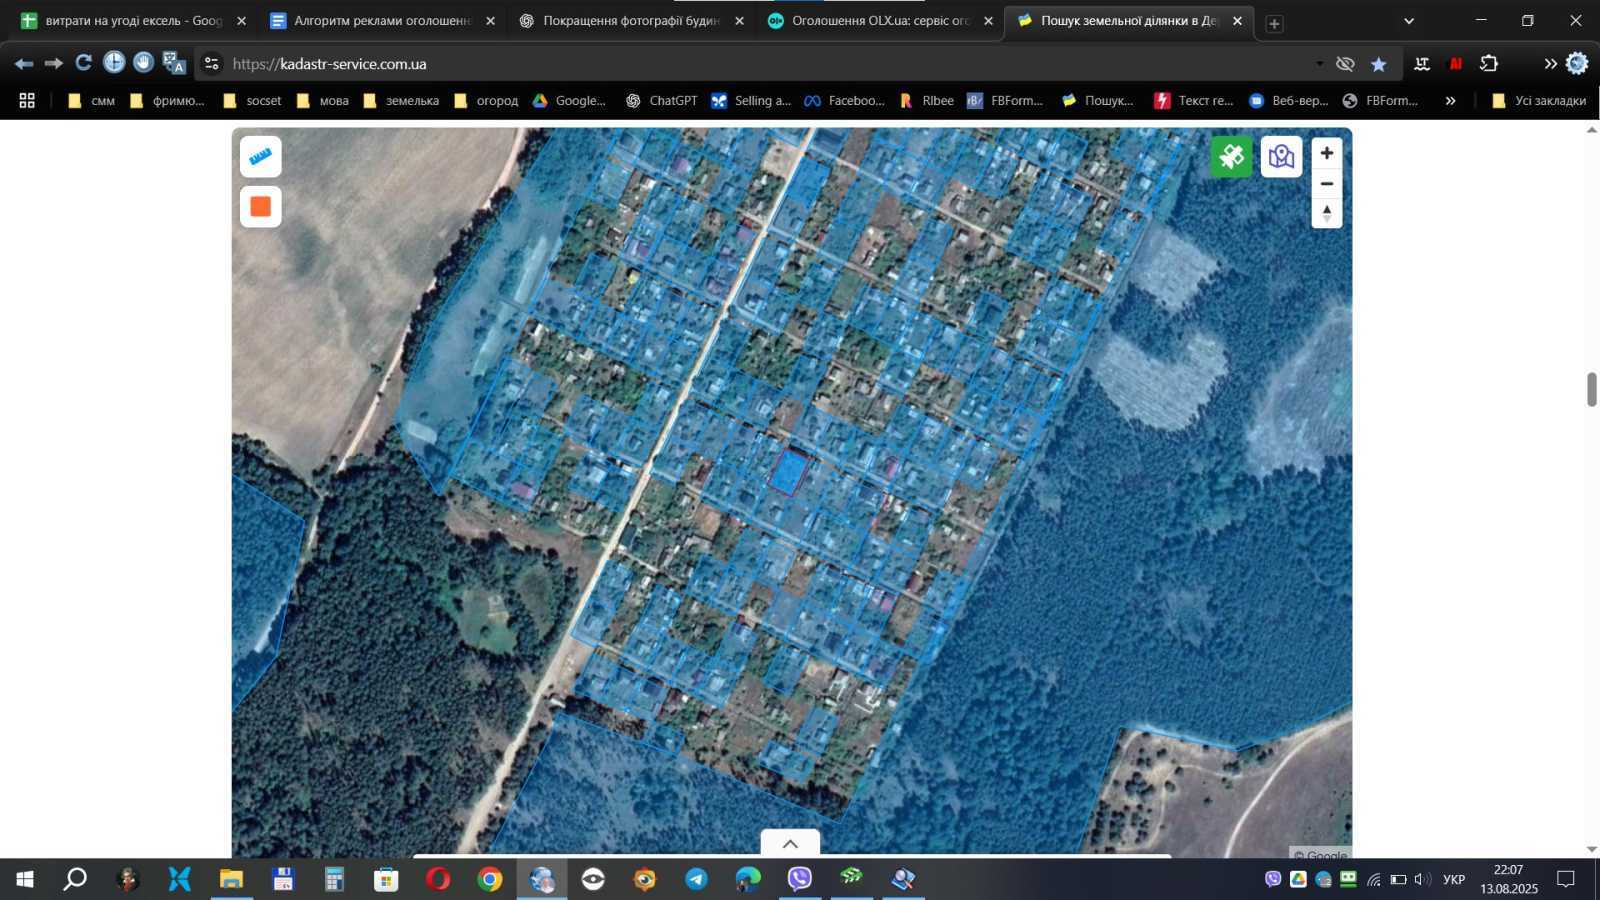Open the земелька bookmark folder

tap(400, 101)
